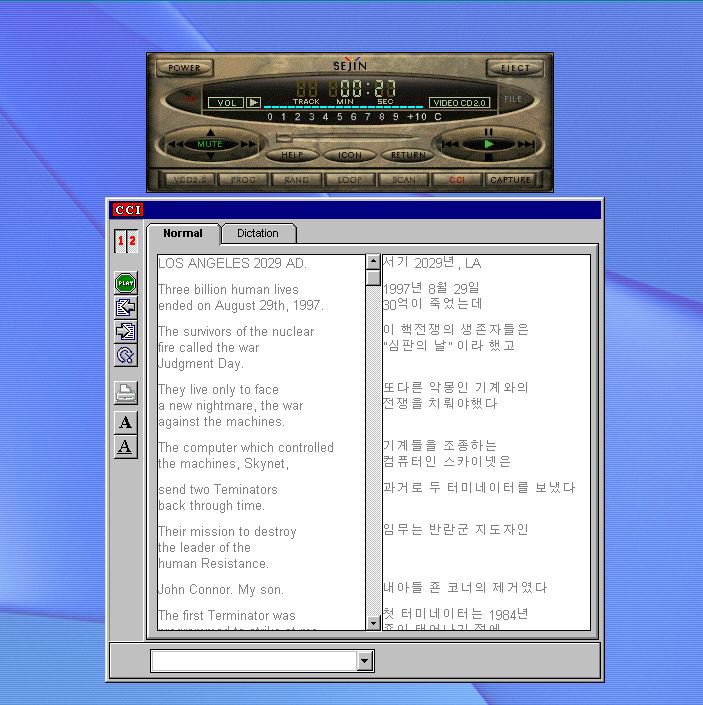
Task: Click the player seek slider handle
Action: [284, 137]
